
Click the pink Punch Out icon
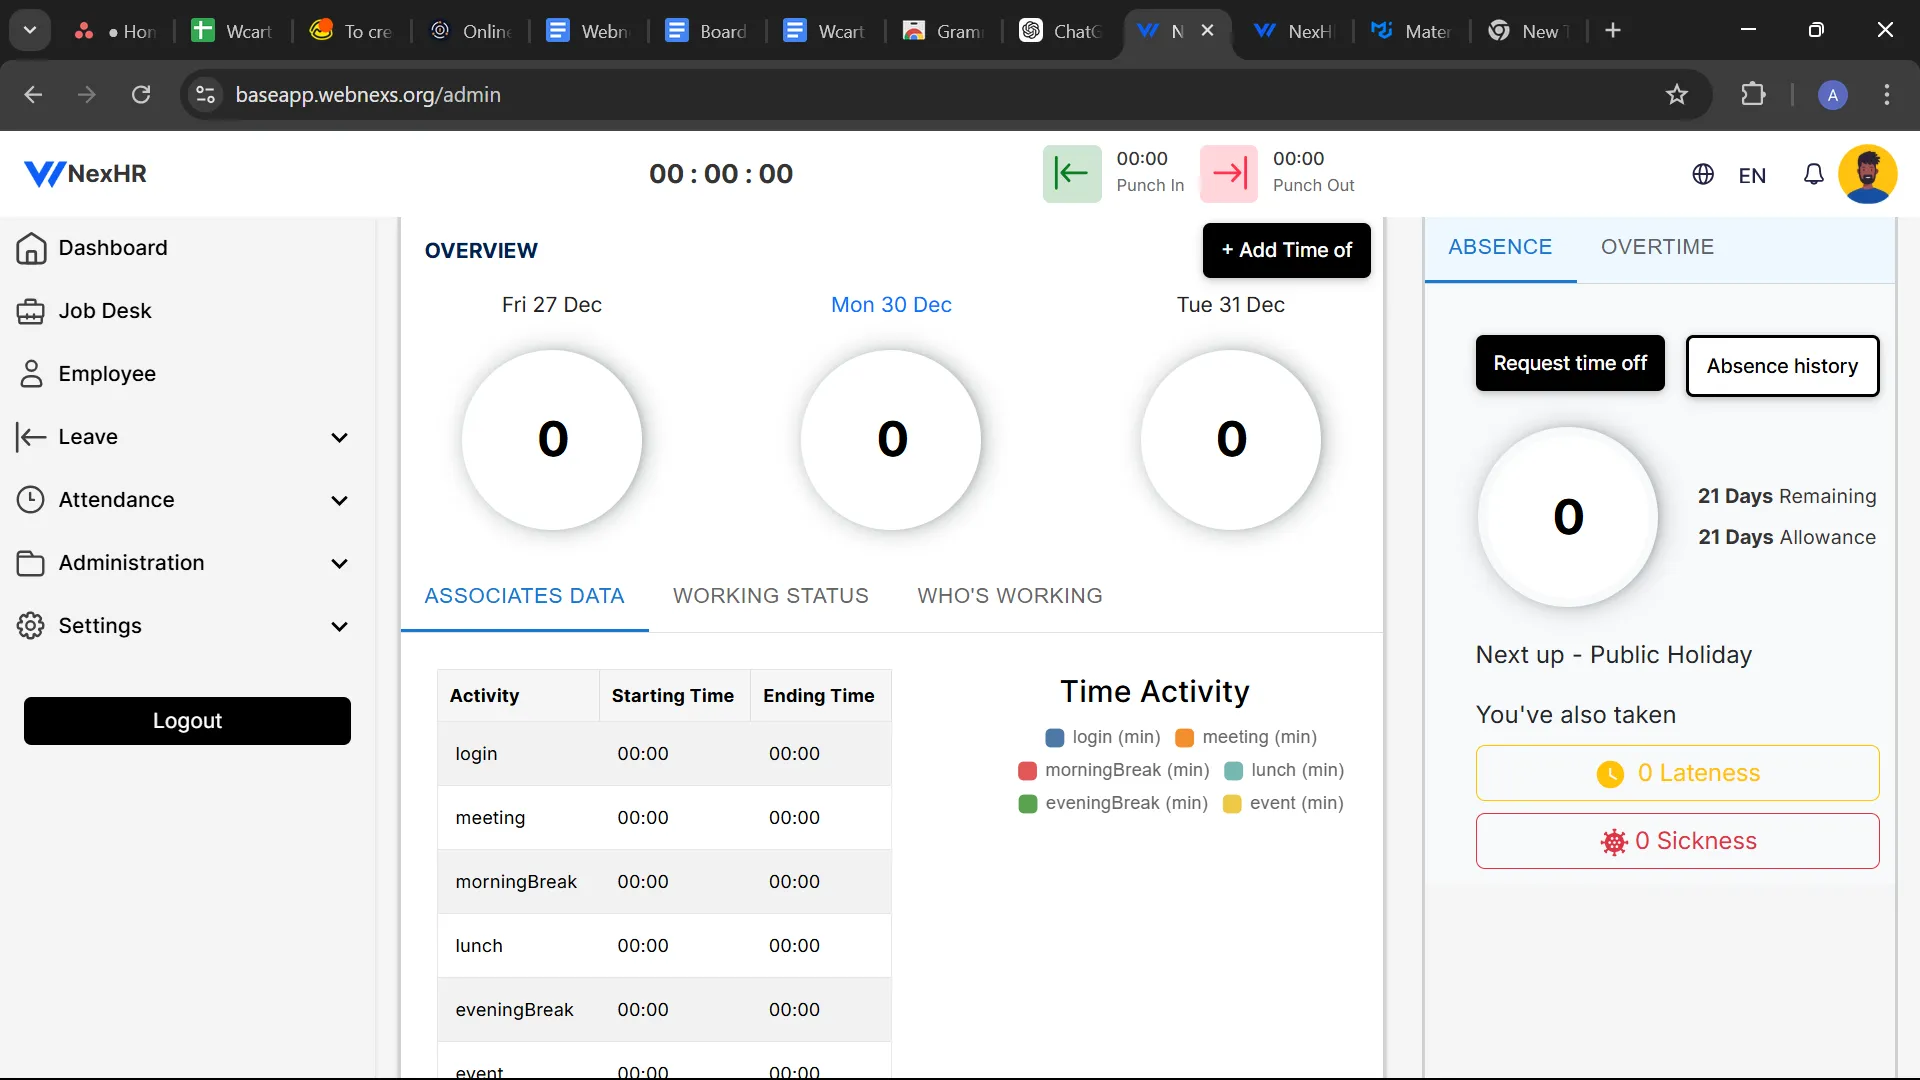1228,174
